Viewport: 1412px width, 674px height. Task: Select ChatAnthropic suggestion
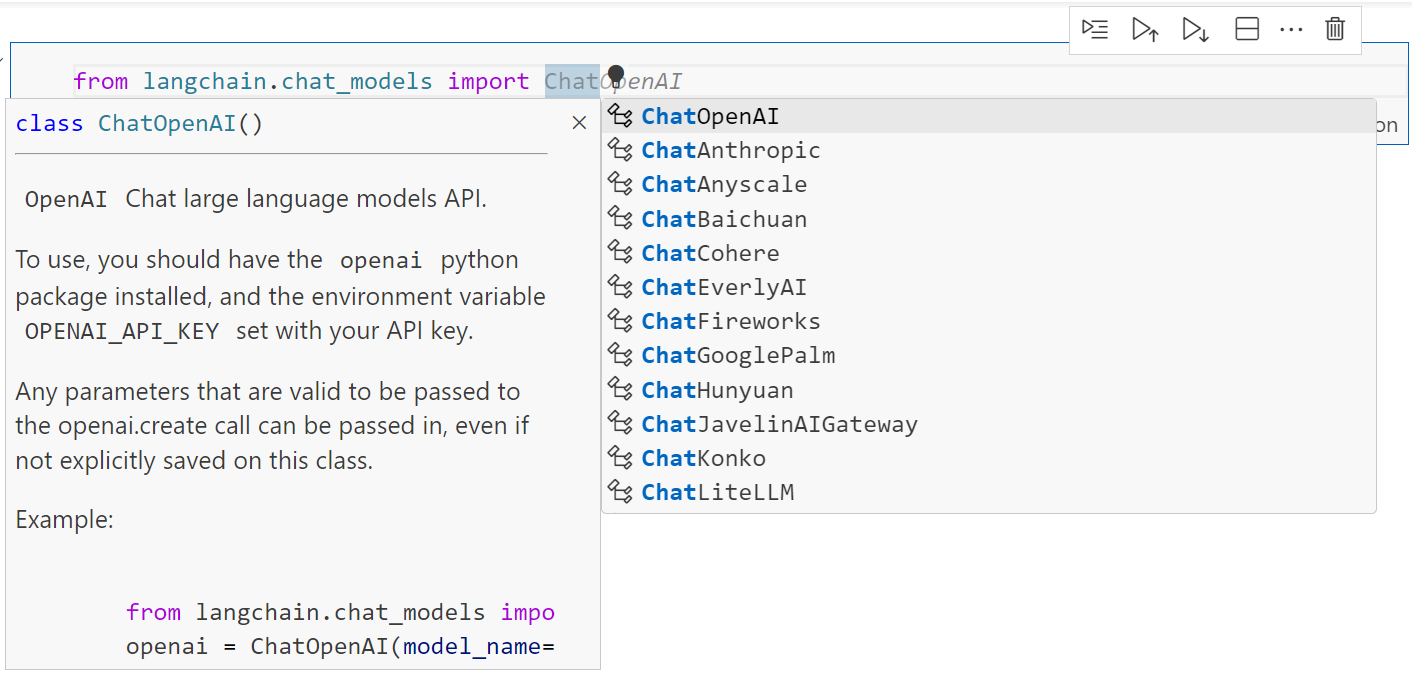(988, 150)
